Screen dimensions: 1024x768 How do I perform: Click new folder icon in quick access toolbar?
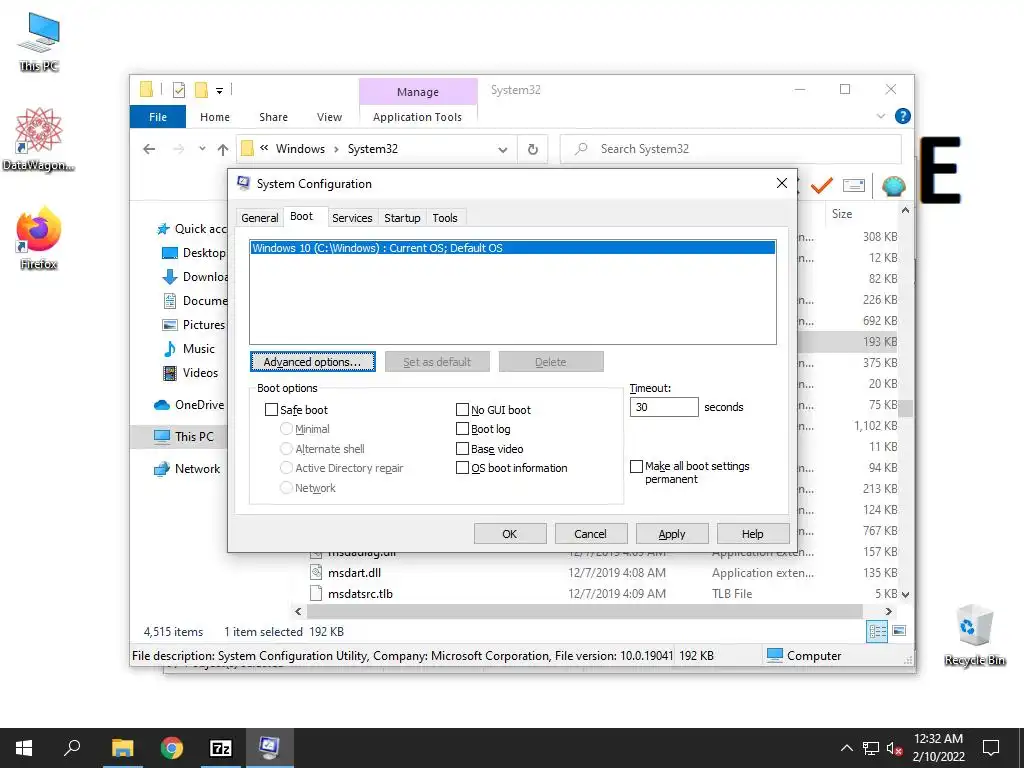(x=202, y=89)
